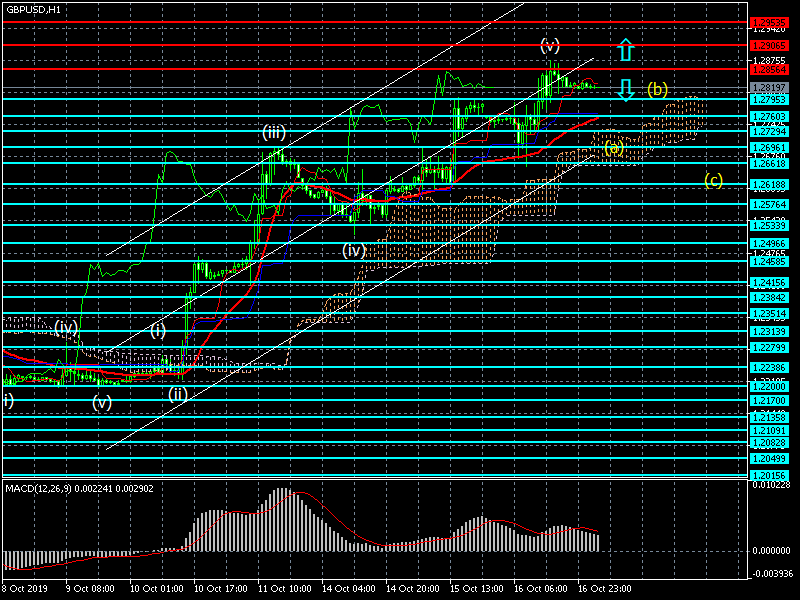Select the cyan up arrow chart object

tap(626, 50)
